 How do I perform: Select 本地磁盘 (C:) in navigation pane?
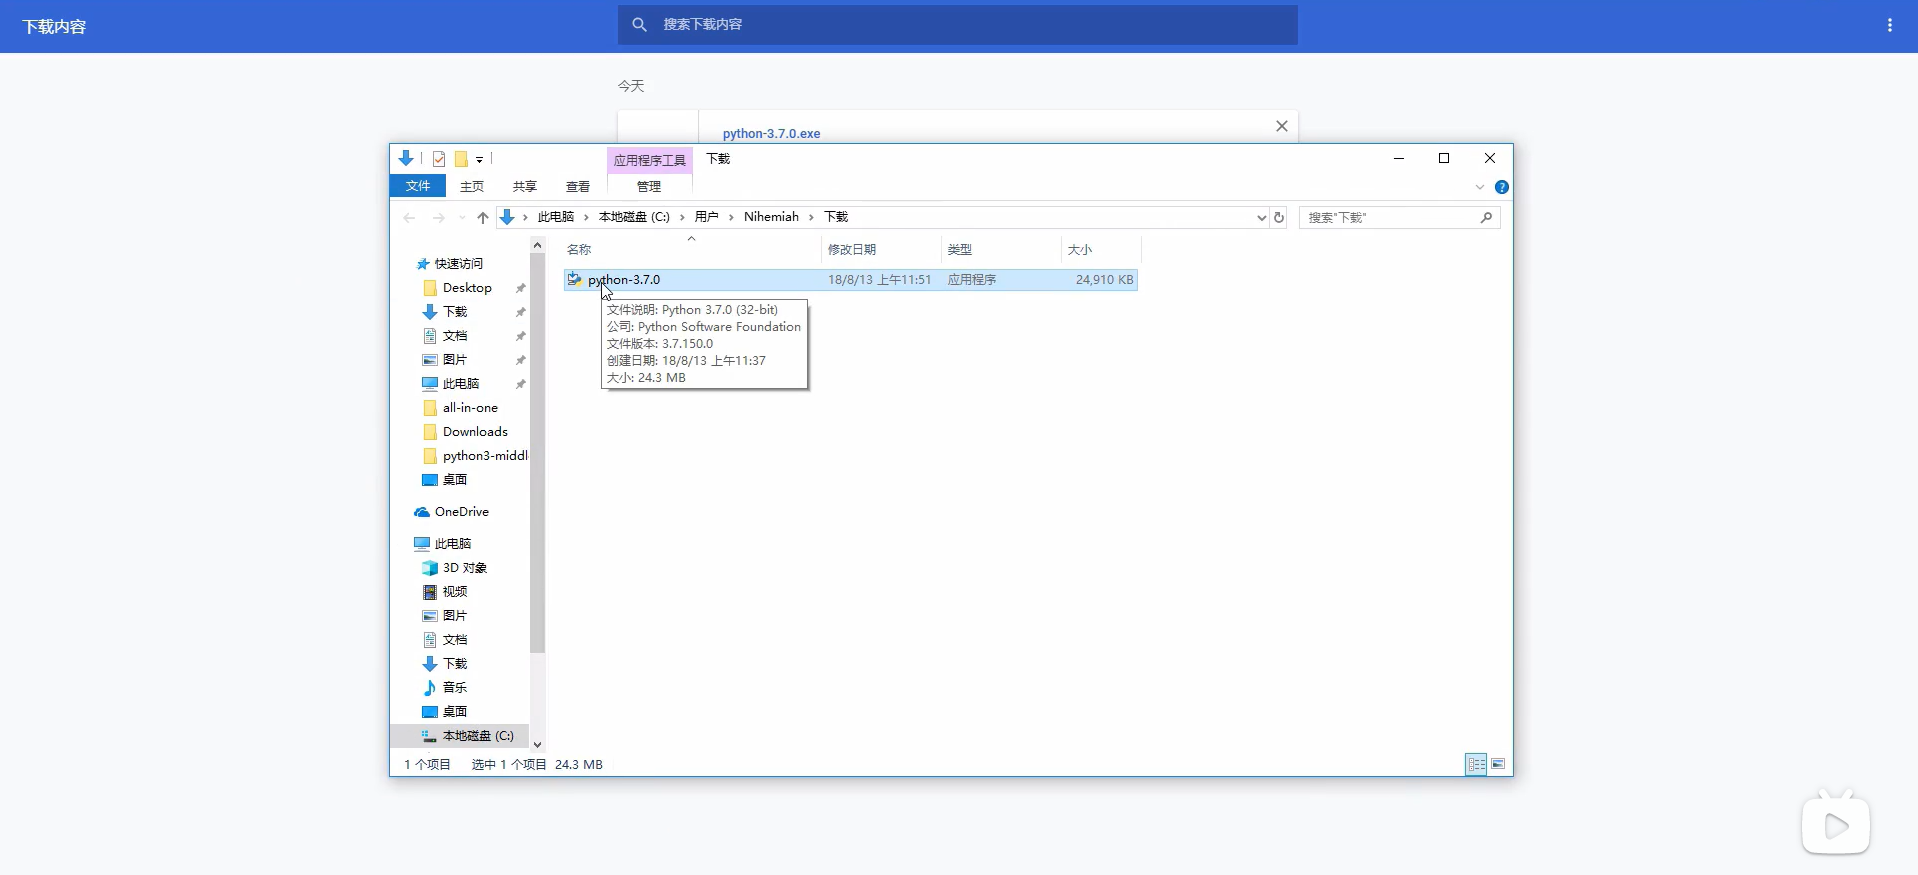click(478, 736)
